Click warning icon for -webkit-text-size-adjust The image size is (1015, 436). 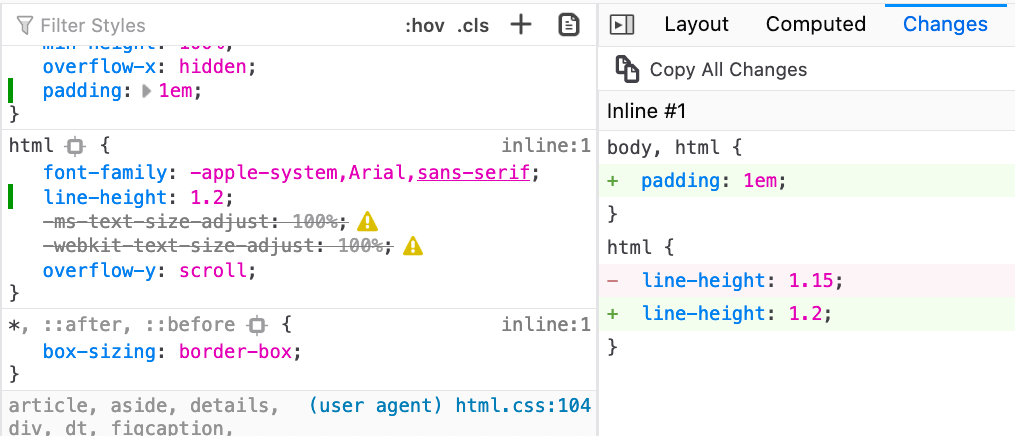[412, 246]
